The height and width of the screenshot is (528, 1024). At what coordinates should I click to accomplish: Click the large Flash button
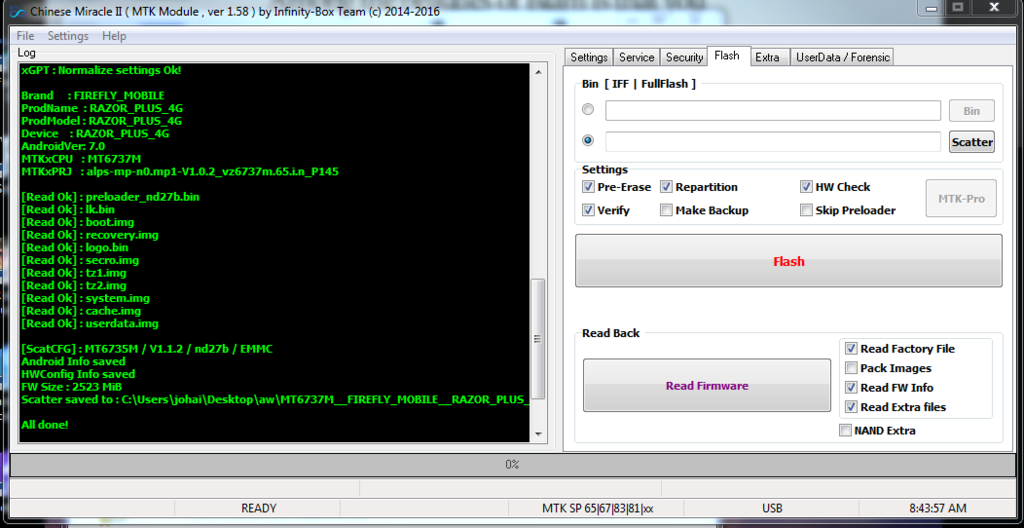coord(788,261)
